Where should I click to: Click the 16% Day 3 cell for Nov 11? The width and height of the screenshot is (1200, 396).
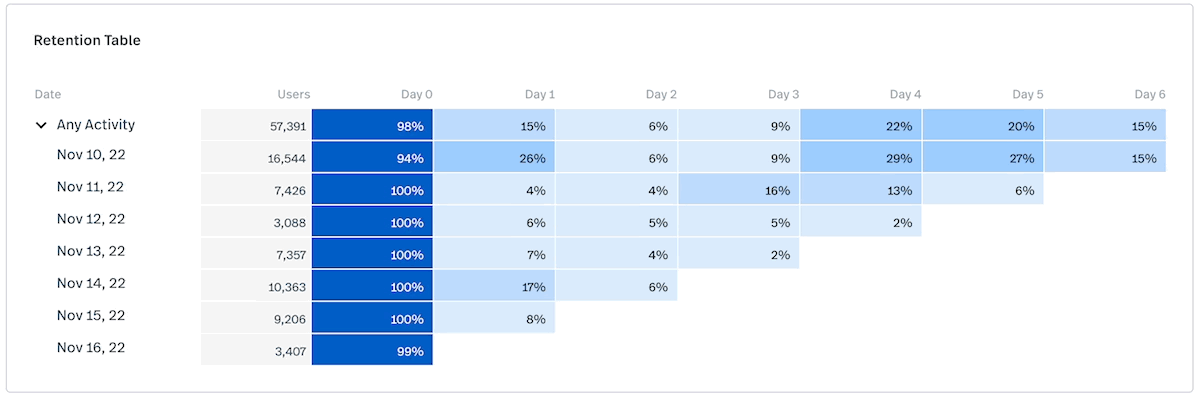(739, 190)
